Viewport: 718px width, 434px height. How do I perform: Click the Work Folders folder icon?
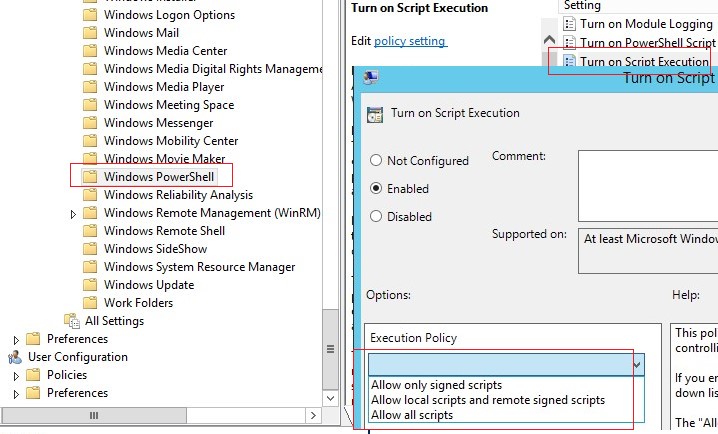click(90, 303)
